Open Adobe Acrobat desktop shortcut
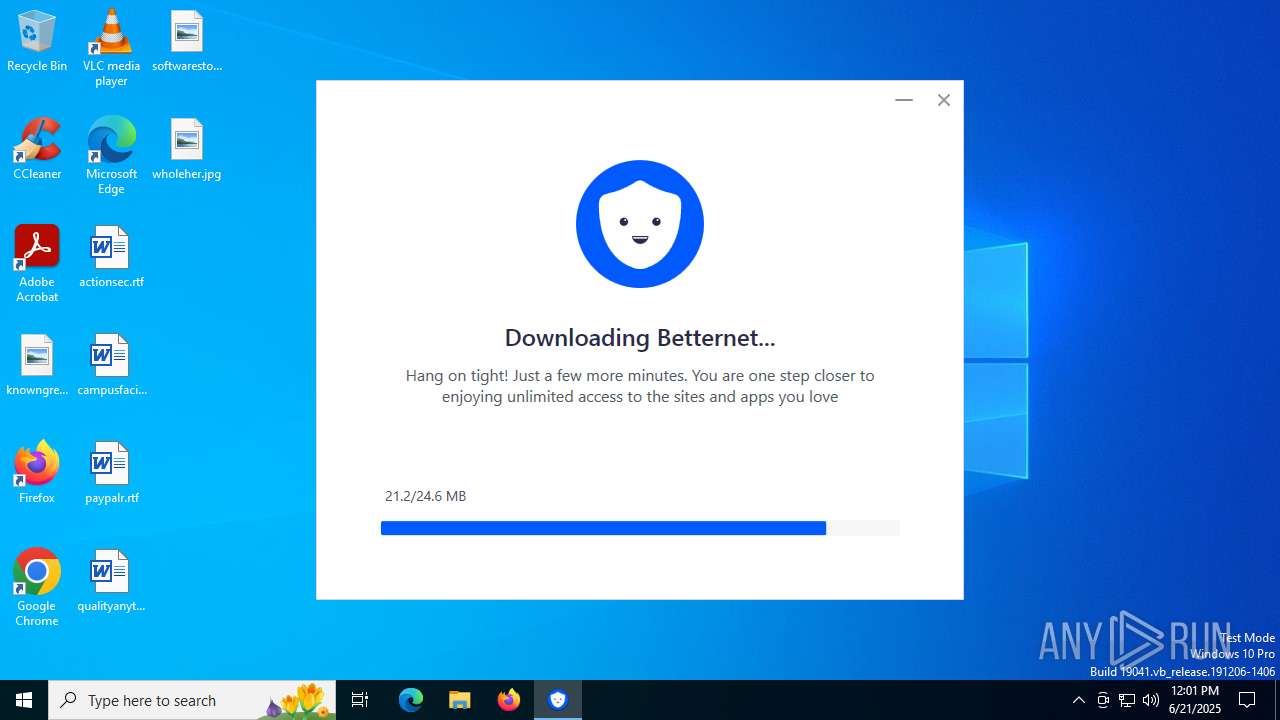Image resolution: width=1280 pixels, height=720 pixels. (x=37, y=264)
